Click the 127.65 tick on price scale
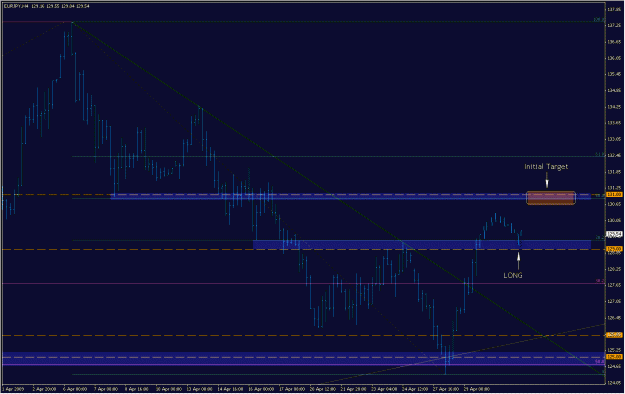 tap(615, 285)
